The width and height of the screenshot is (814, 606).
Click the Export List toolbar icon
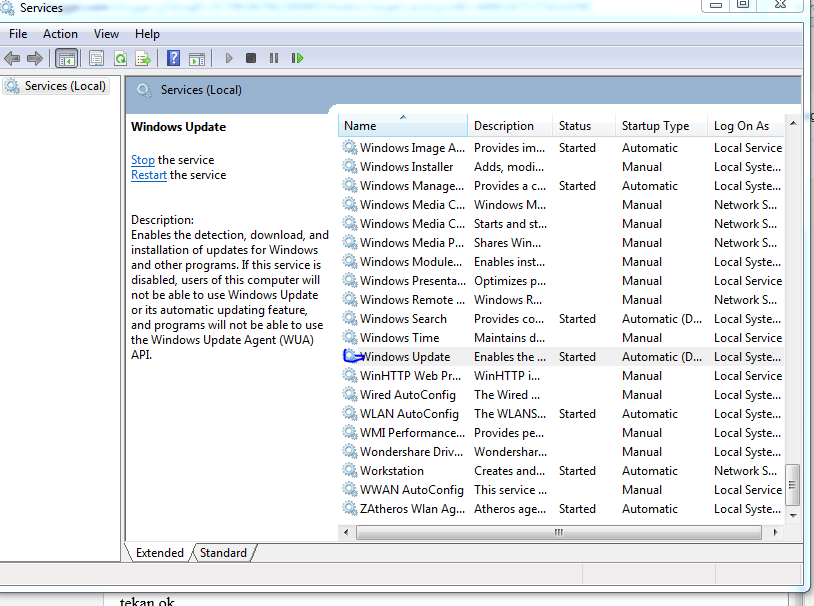[143, 58]
